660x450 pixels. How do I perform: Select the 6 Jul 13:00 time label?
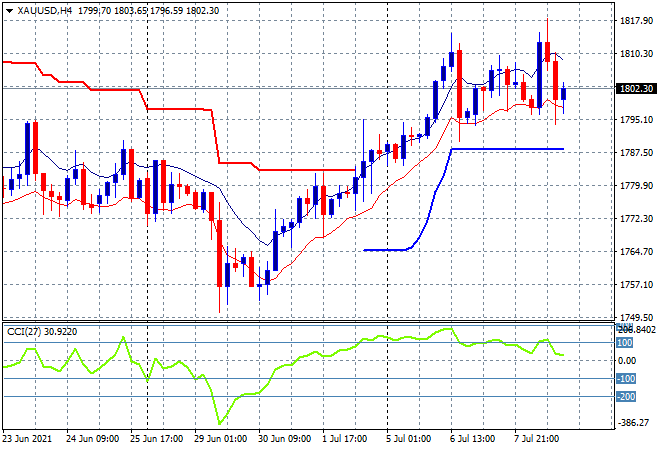click(x=473, y=439)
